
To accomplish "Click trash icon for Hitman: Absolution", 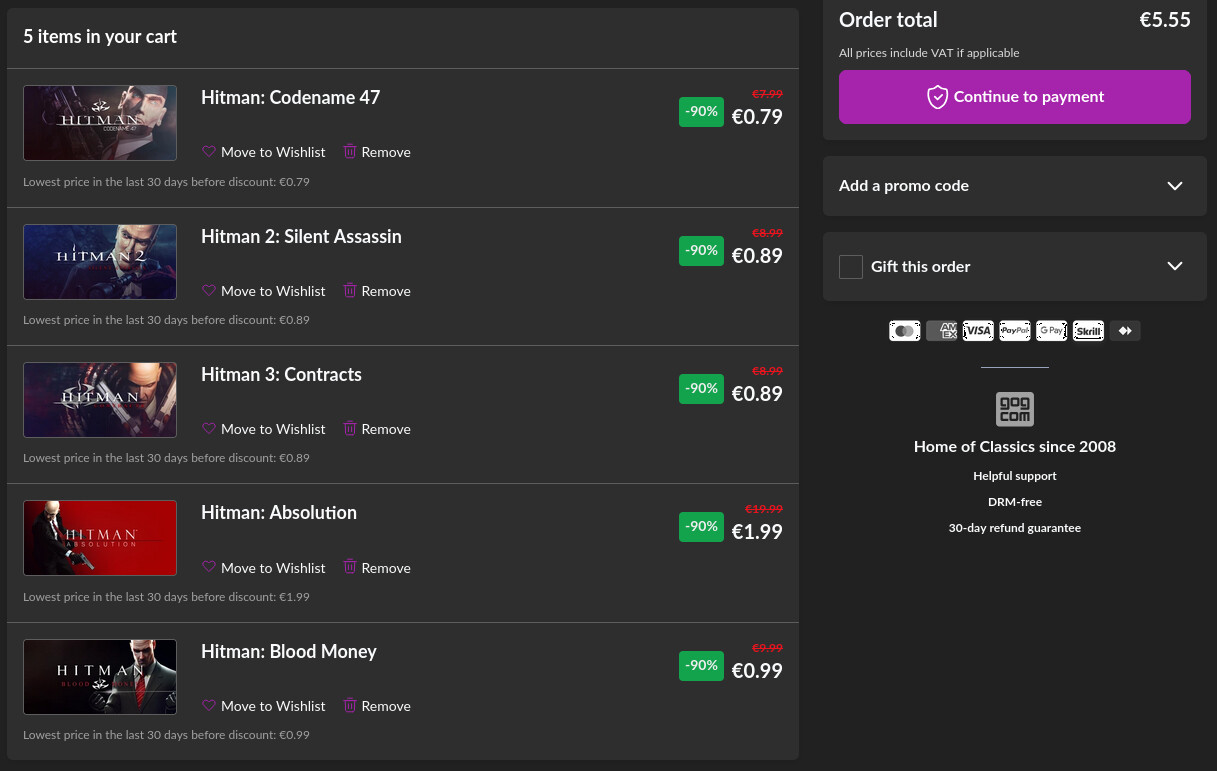I will [350, 567].
